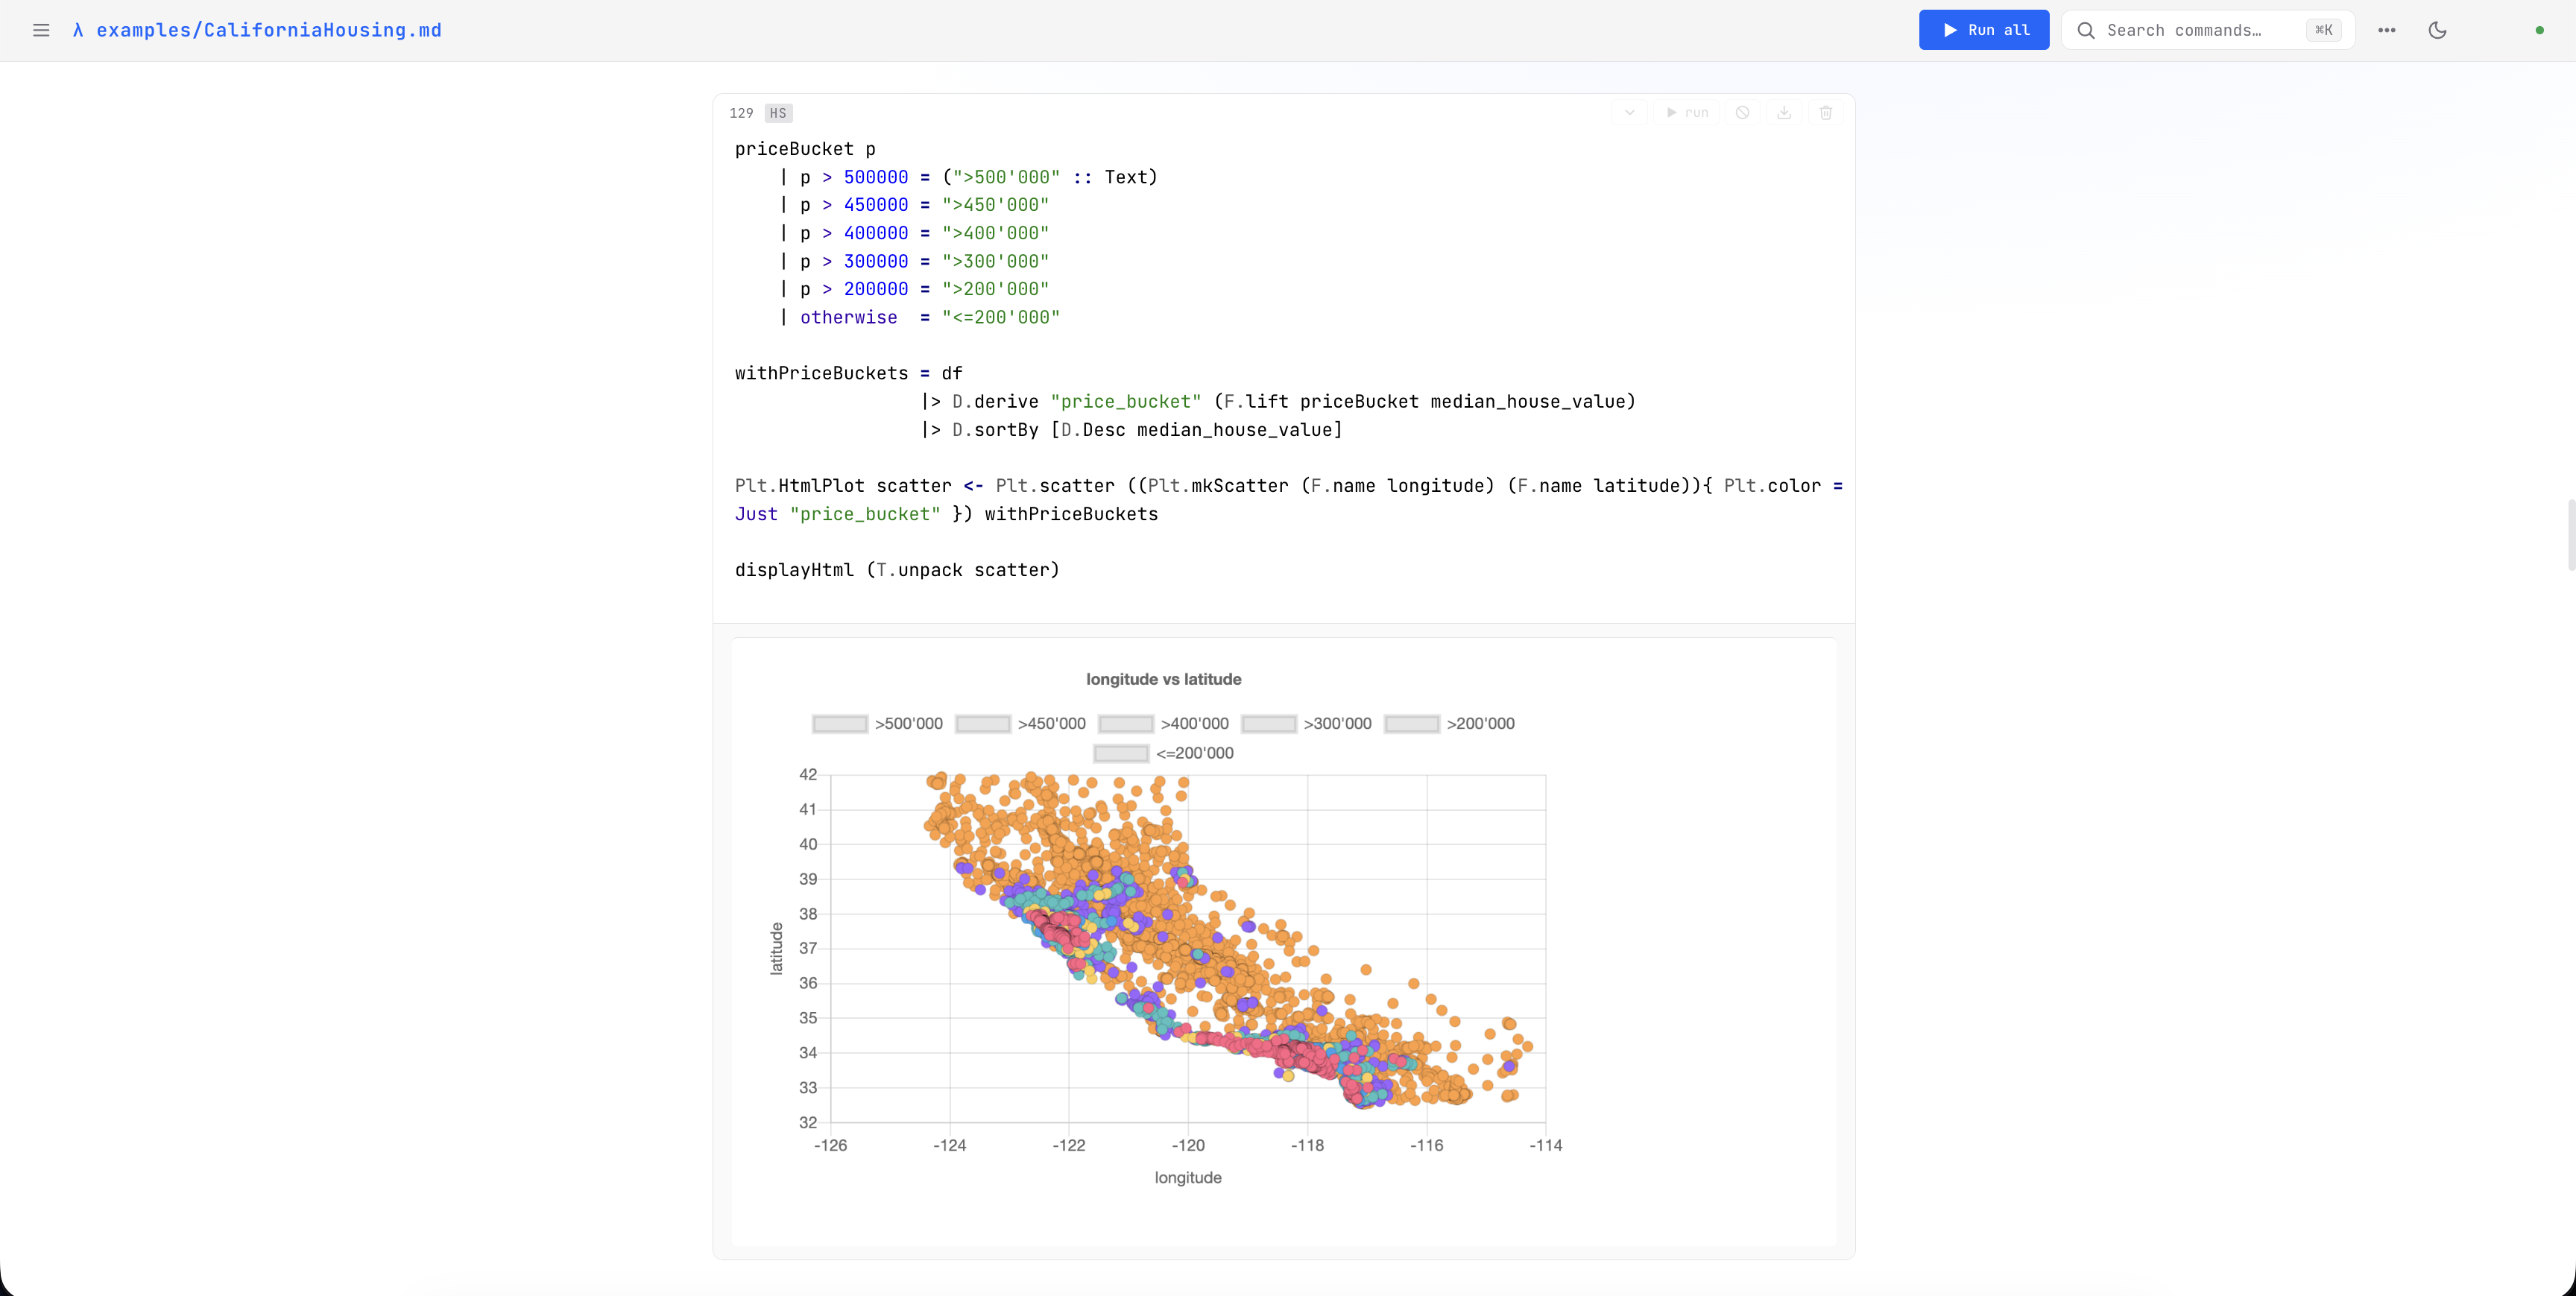2576x1296 pixels.
Task: Focus the Search commands field
Action: click(2208, 30)
